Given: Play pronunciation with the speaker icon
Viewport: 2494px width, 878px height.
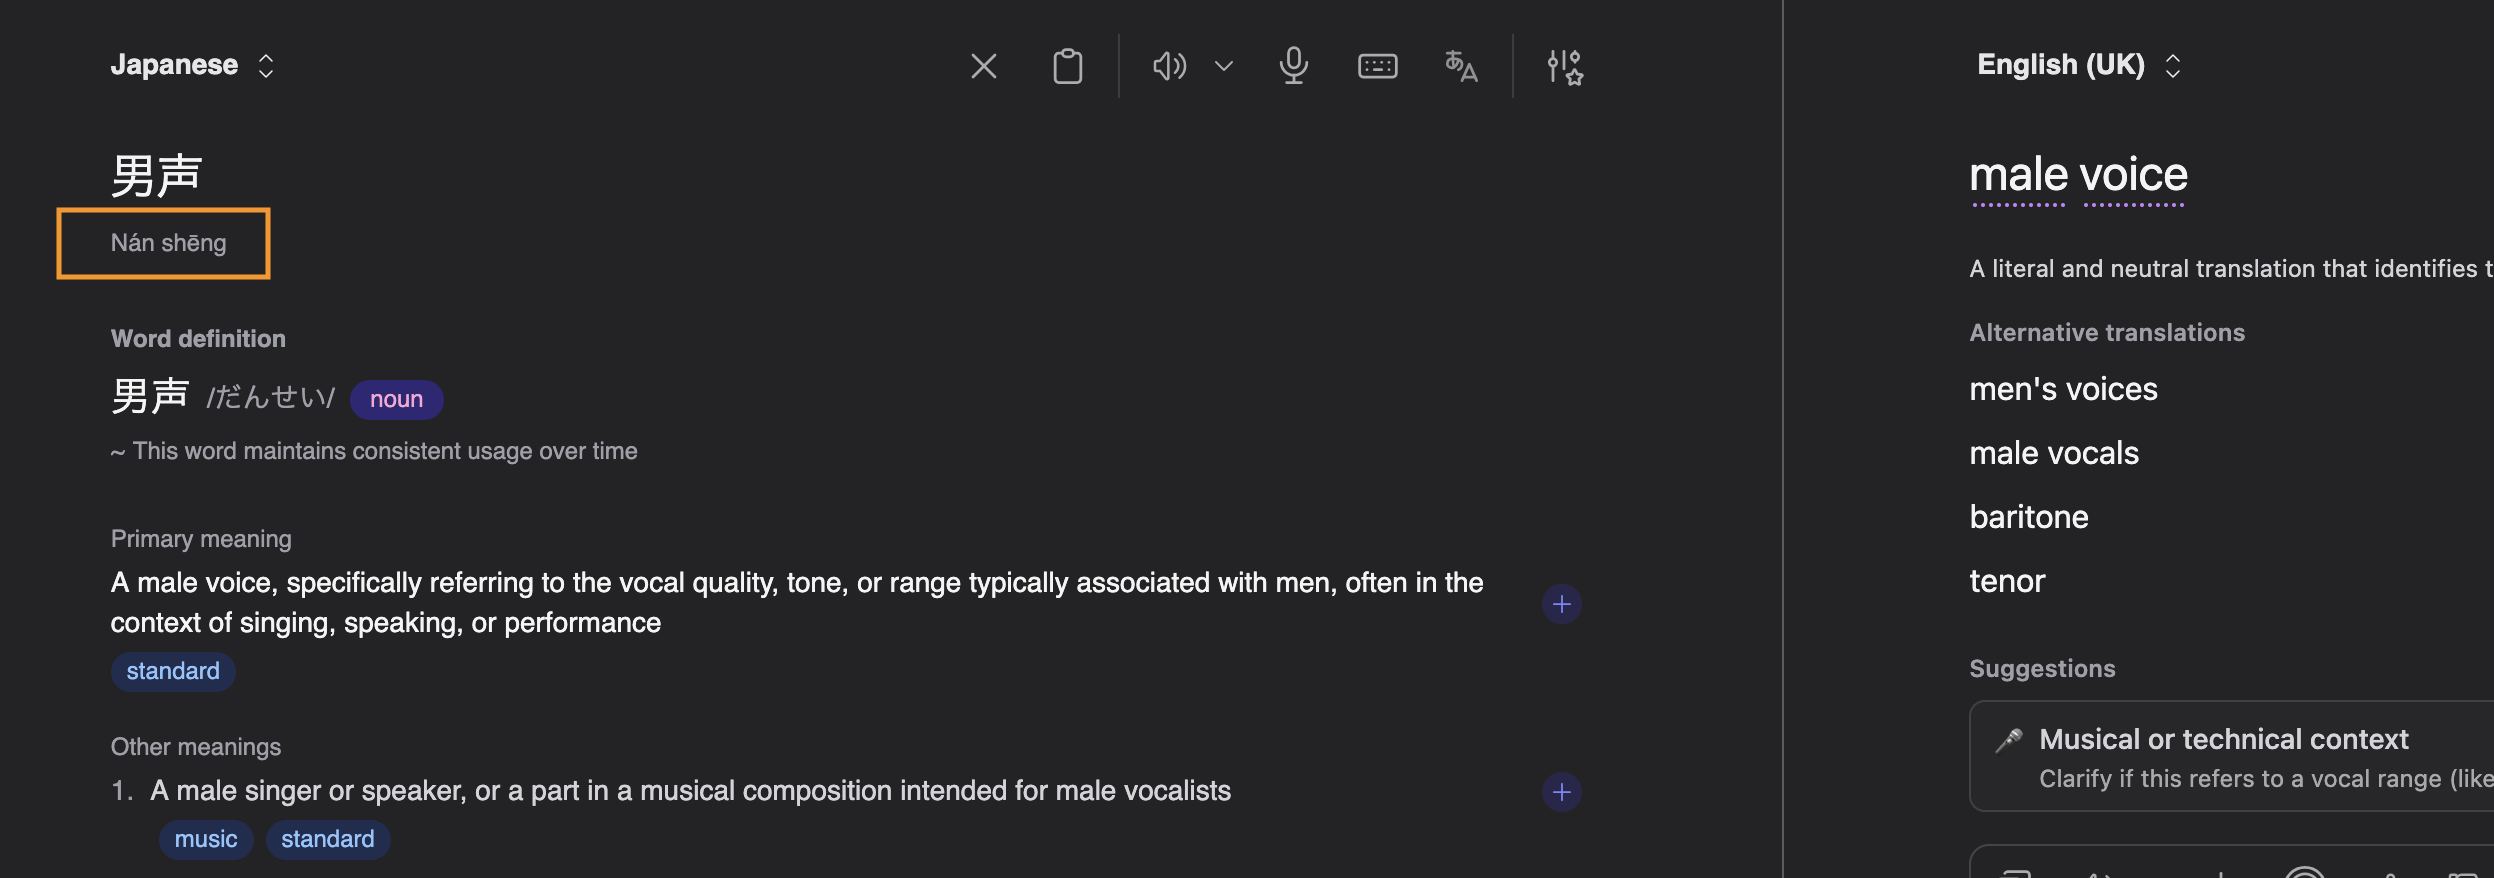Looking at the screenshot, I should (1168, 66).
